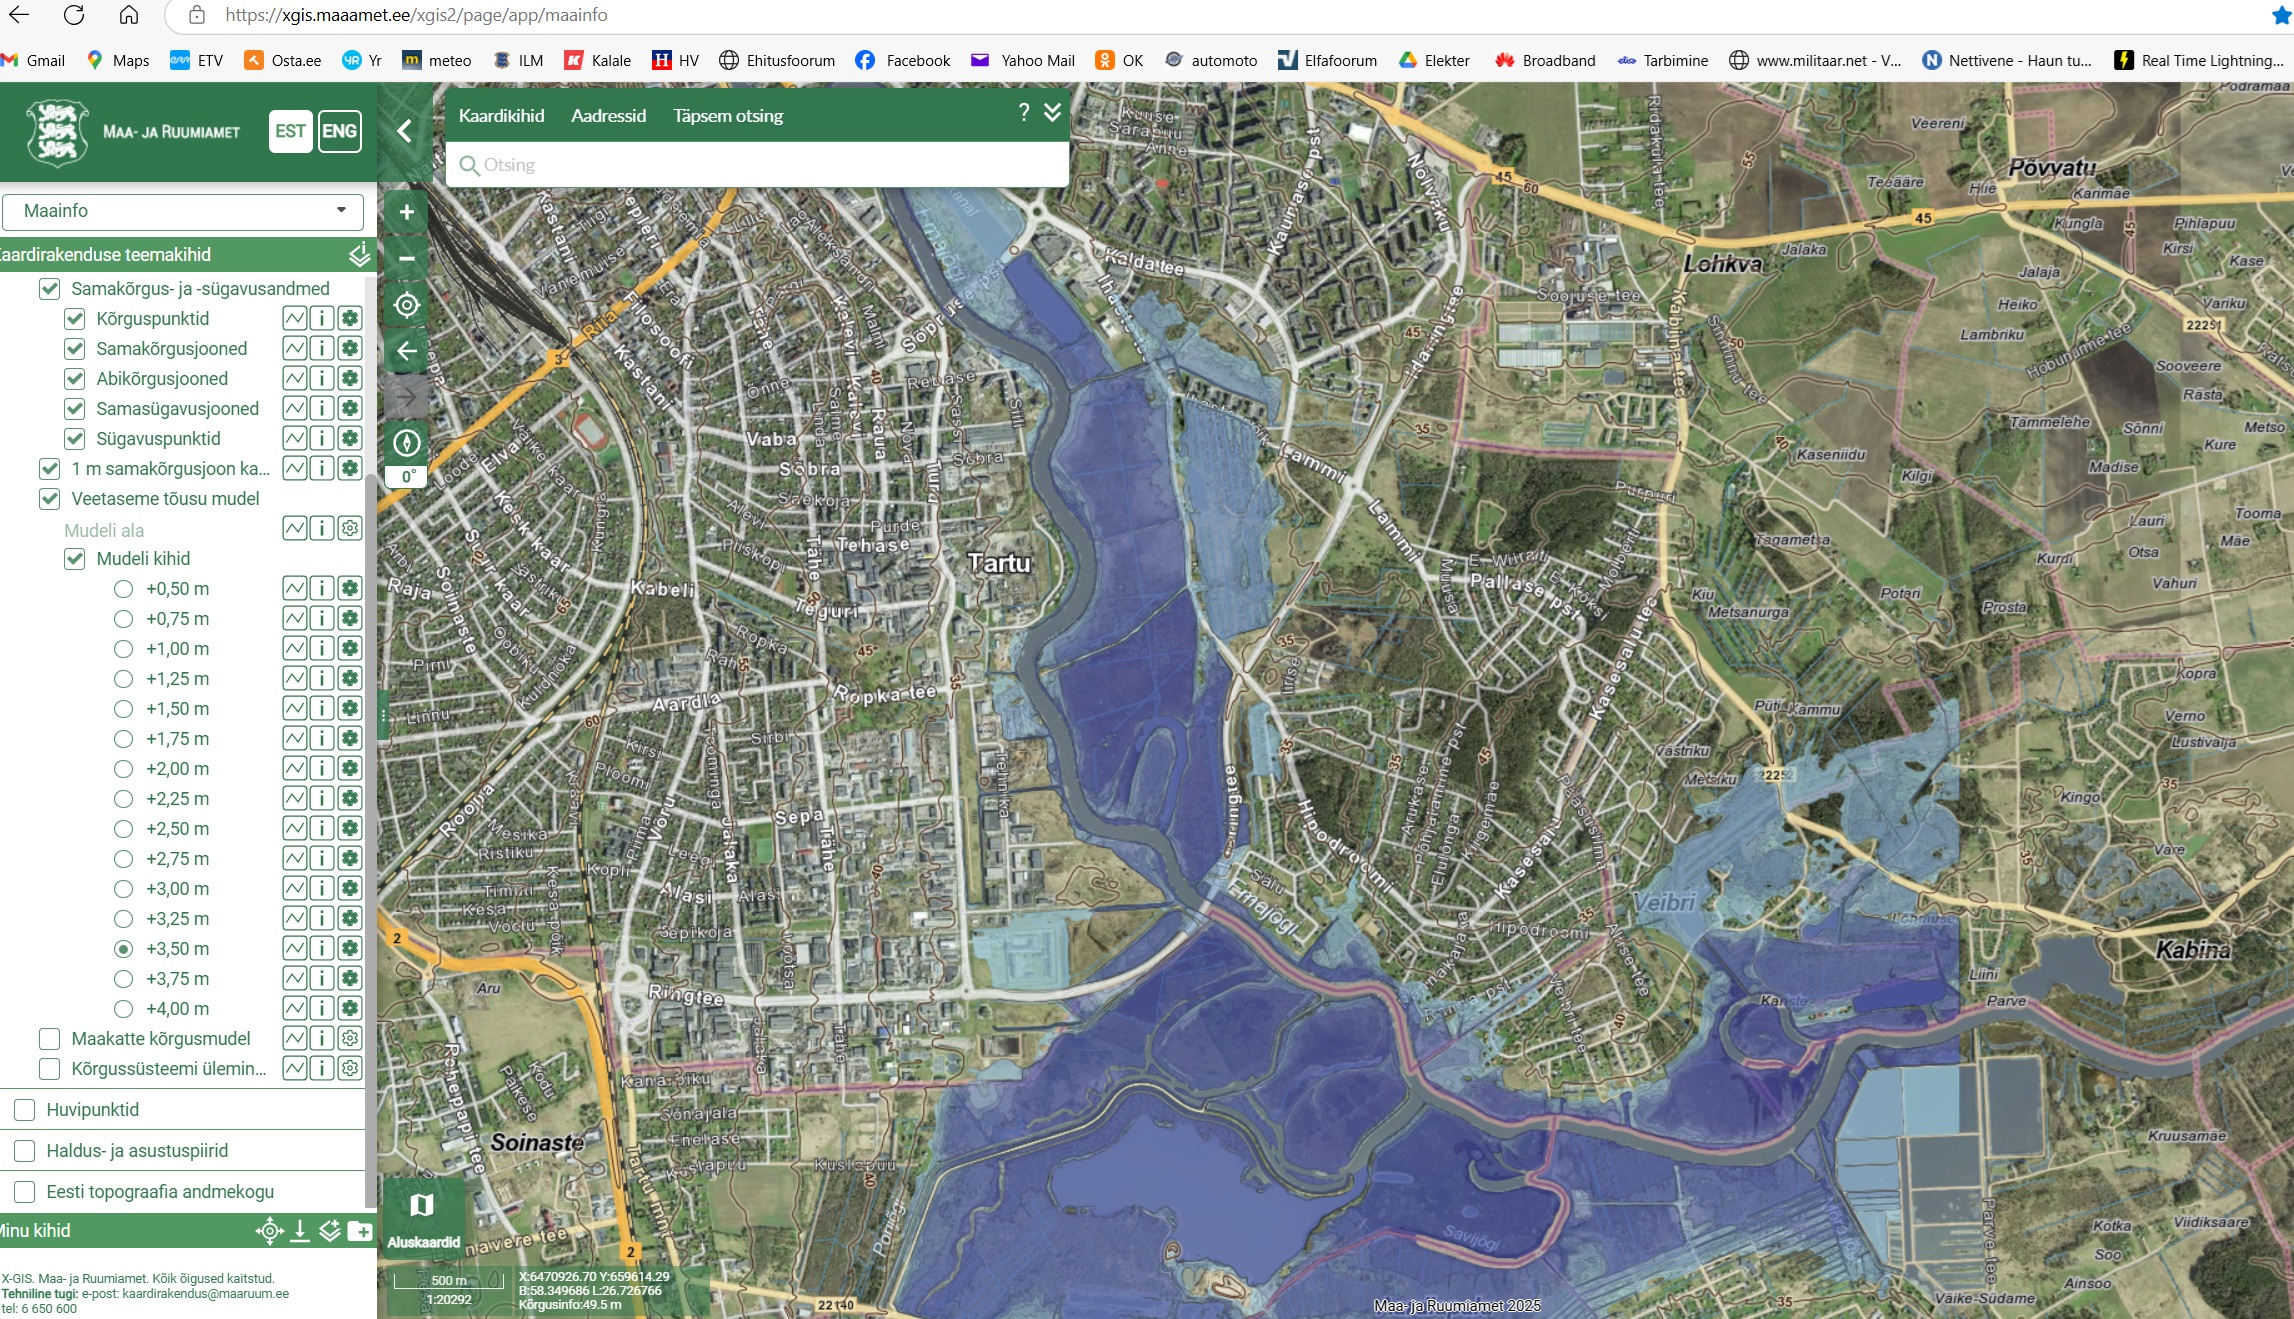Open settings gear for 1 m samakõrgusjoon layer

coord(350,469)
